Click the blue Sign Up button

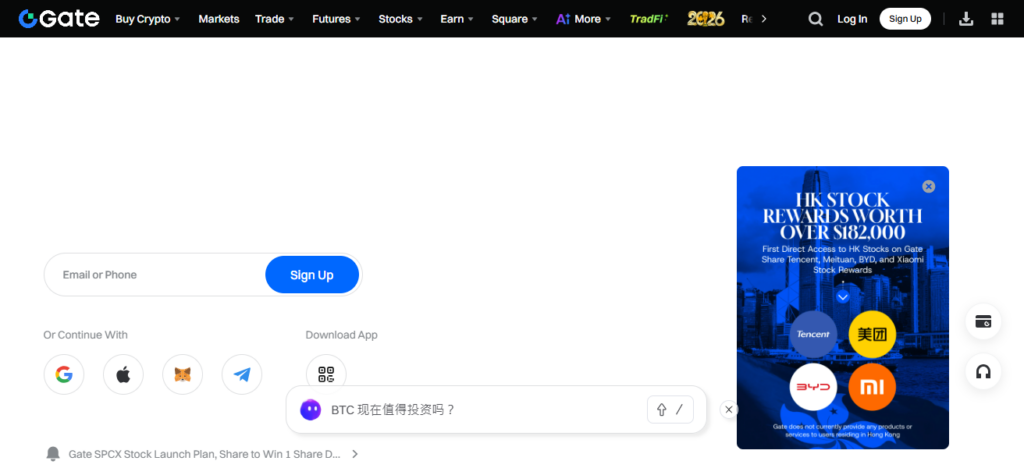pos(312,275)
